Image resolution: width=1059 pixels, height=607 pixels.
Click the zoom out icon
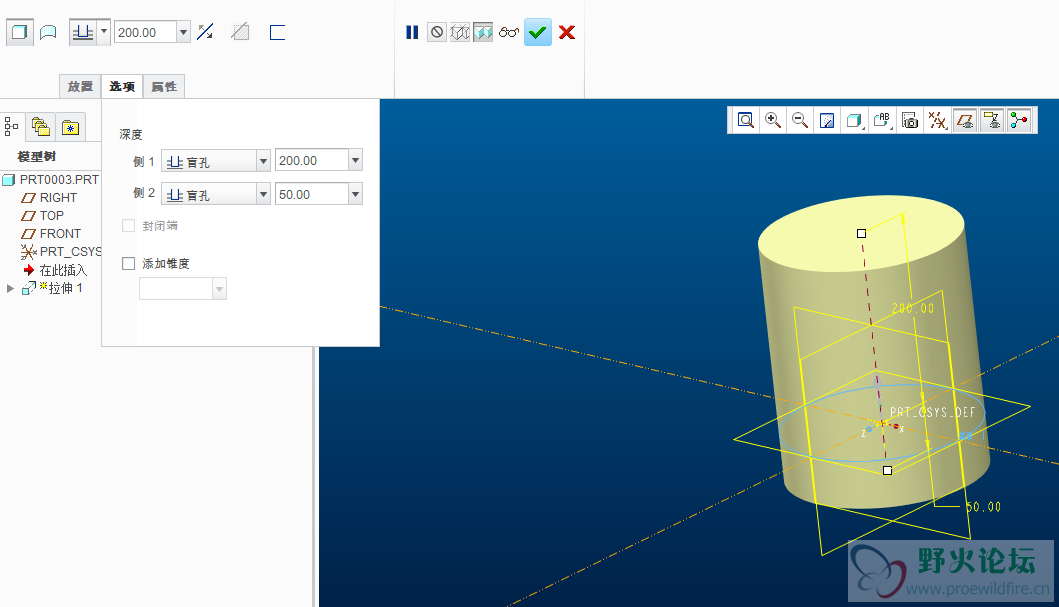coord(800,121)
